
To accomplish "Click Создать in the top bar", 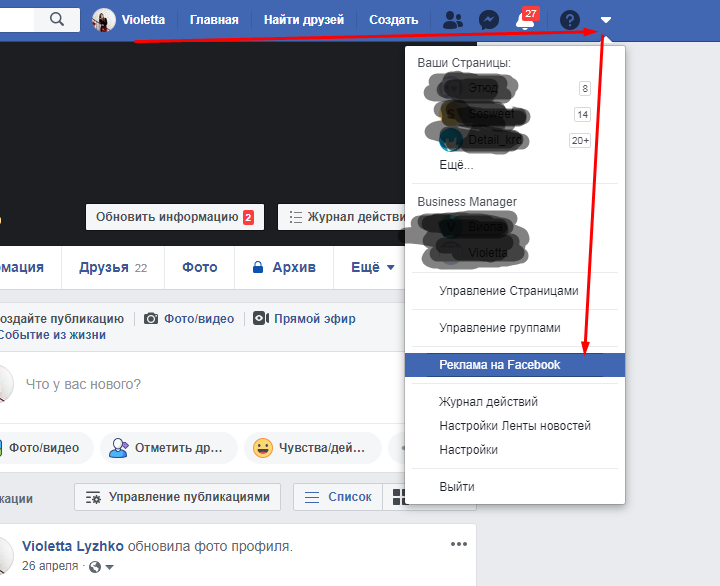I will (x=394, y=20).
